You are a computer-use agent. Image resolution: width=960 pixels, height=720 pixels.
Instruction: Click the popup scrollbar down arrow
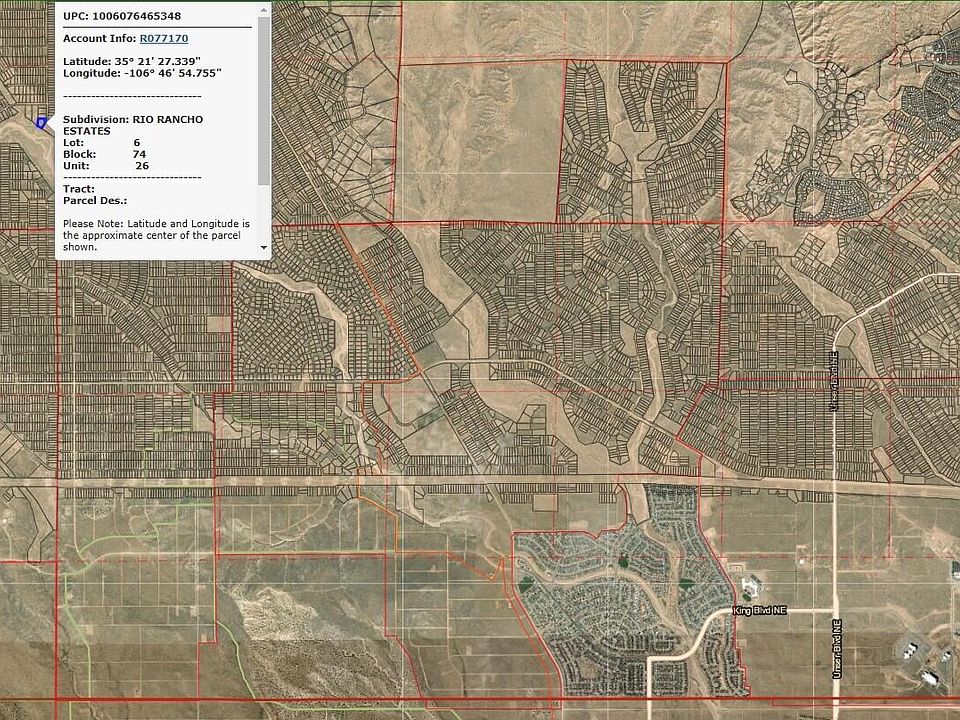click(x=264, y=247)
